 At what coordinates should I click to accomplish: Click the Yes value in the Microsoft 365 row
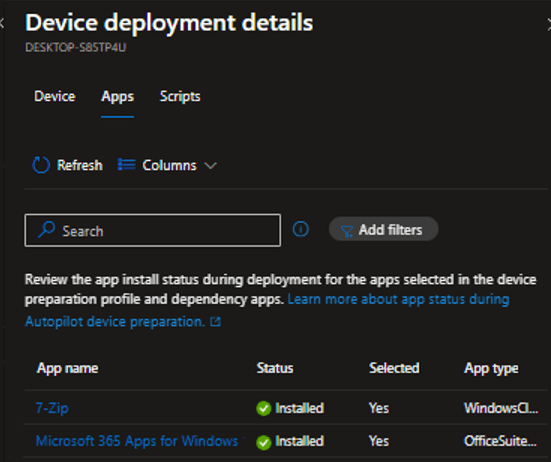tap(379, 441)
